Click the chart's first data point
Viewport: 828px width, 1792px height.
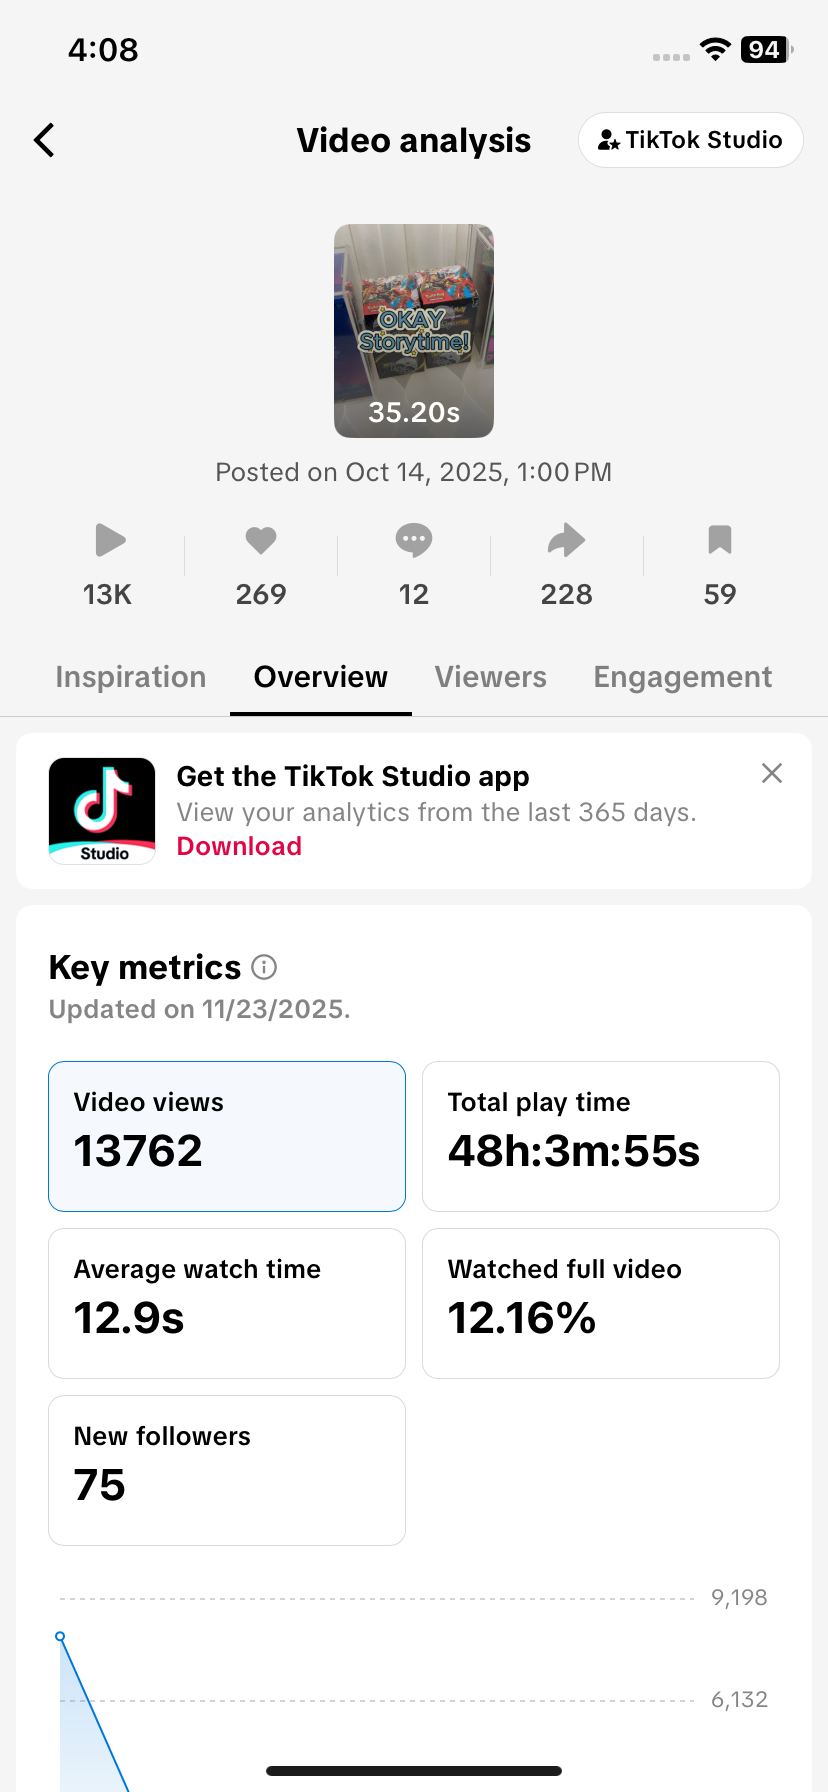pyautogui.click(x=60, y=1637)
